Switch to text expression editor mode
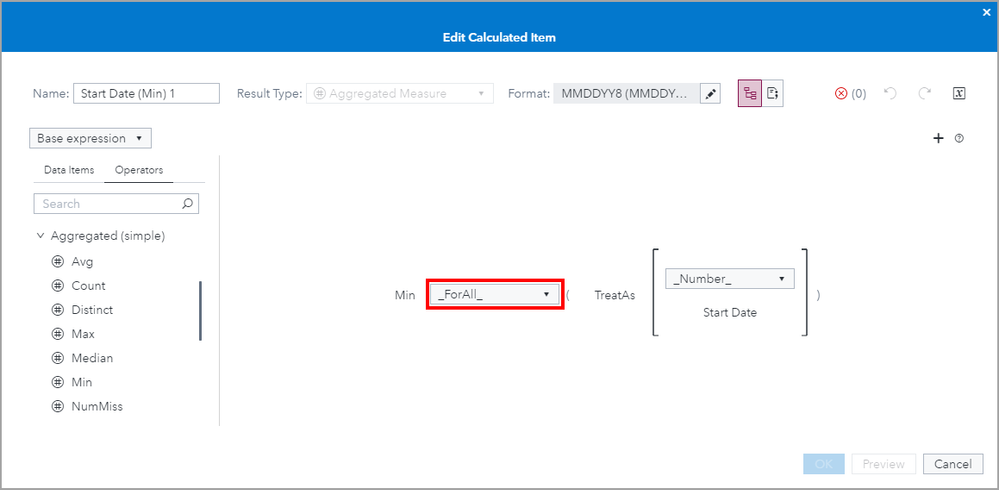The height and width of the screenshot is (490, 999). [772, 93]
